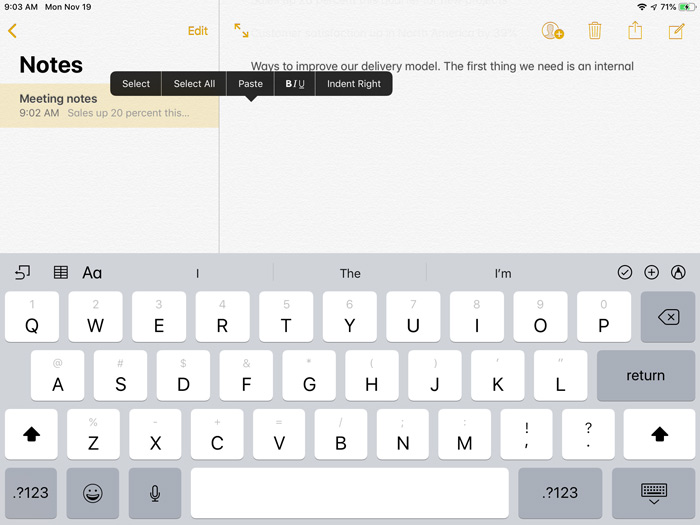Toggle the left Shift key
Image resolution: width=700 pixels, height=525 pixels.
coord(31,434)
